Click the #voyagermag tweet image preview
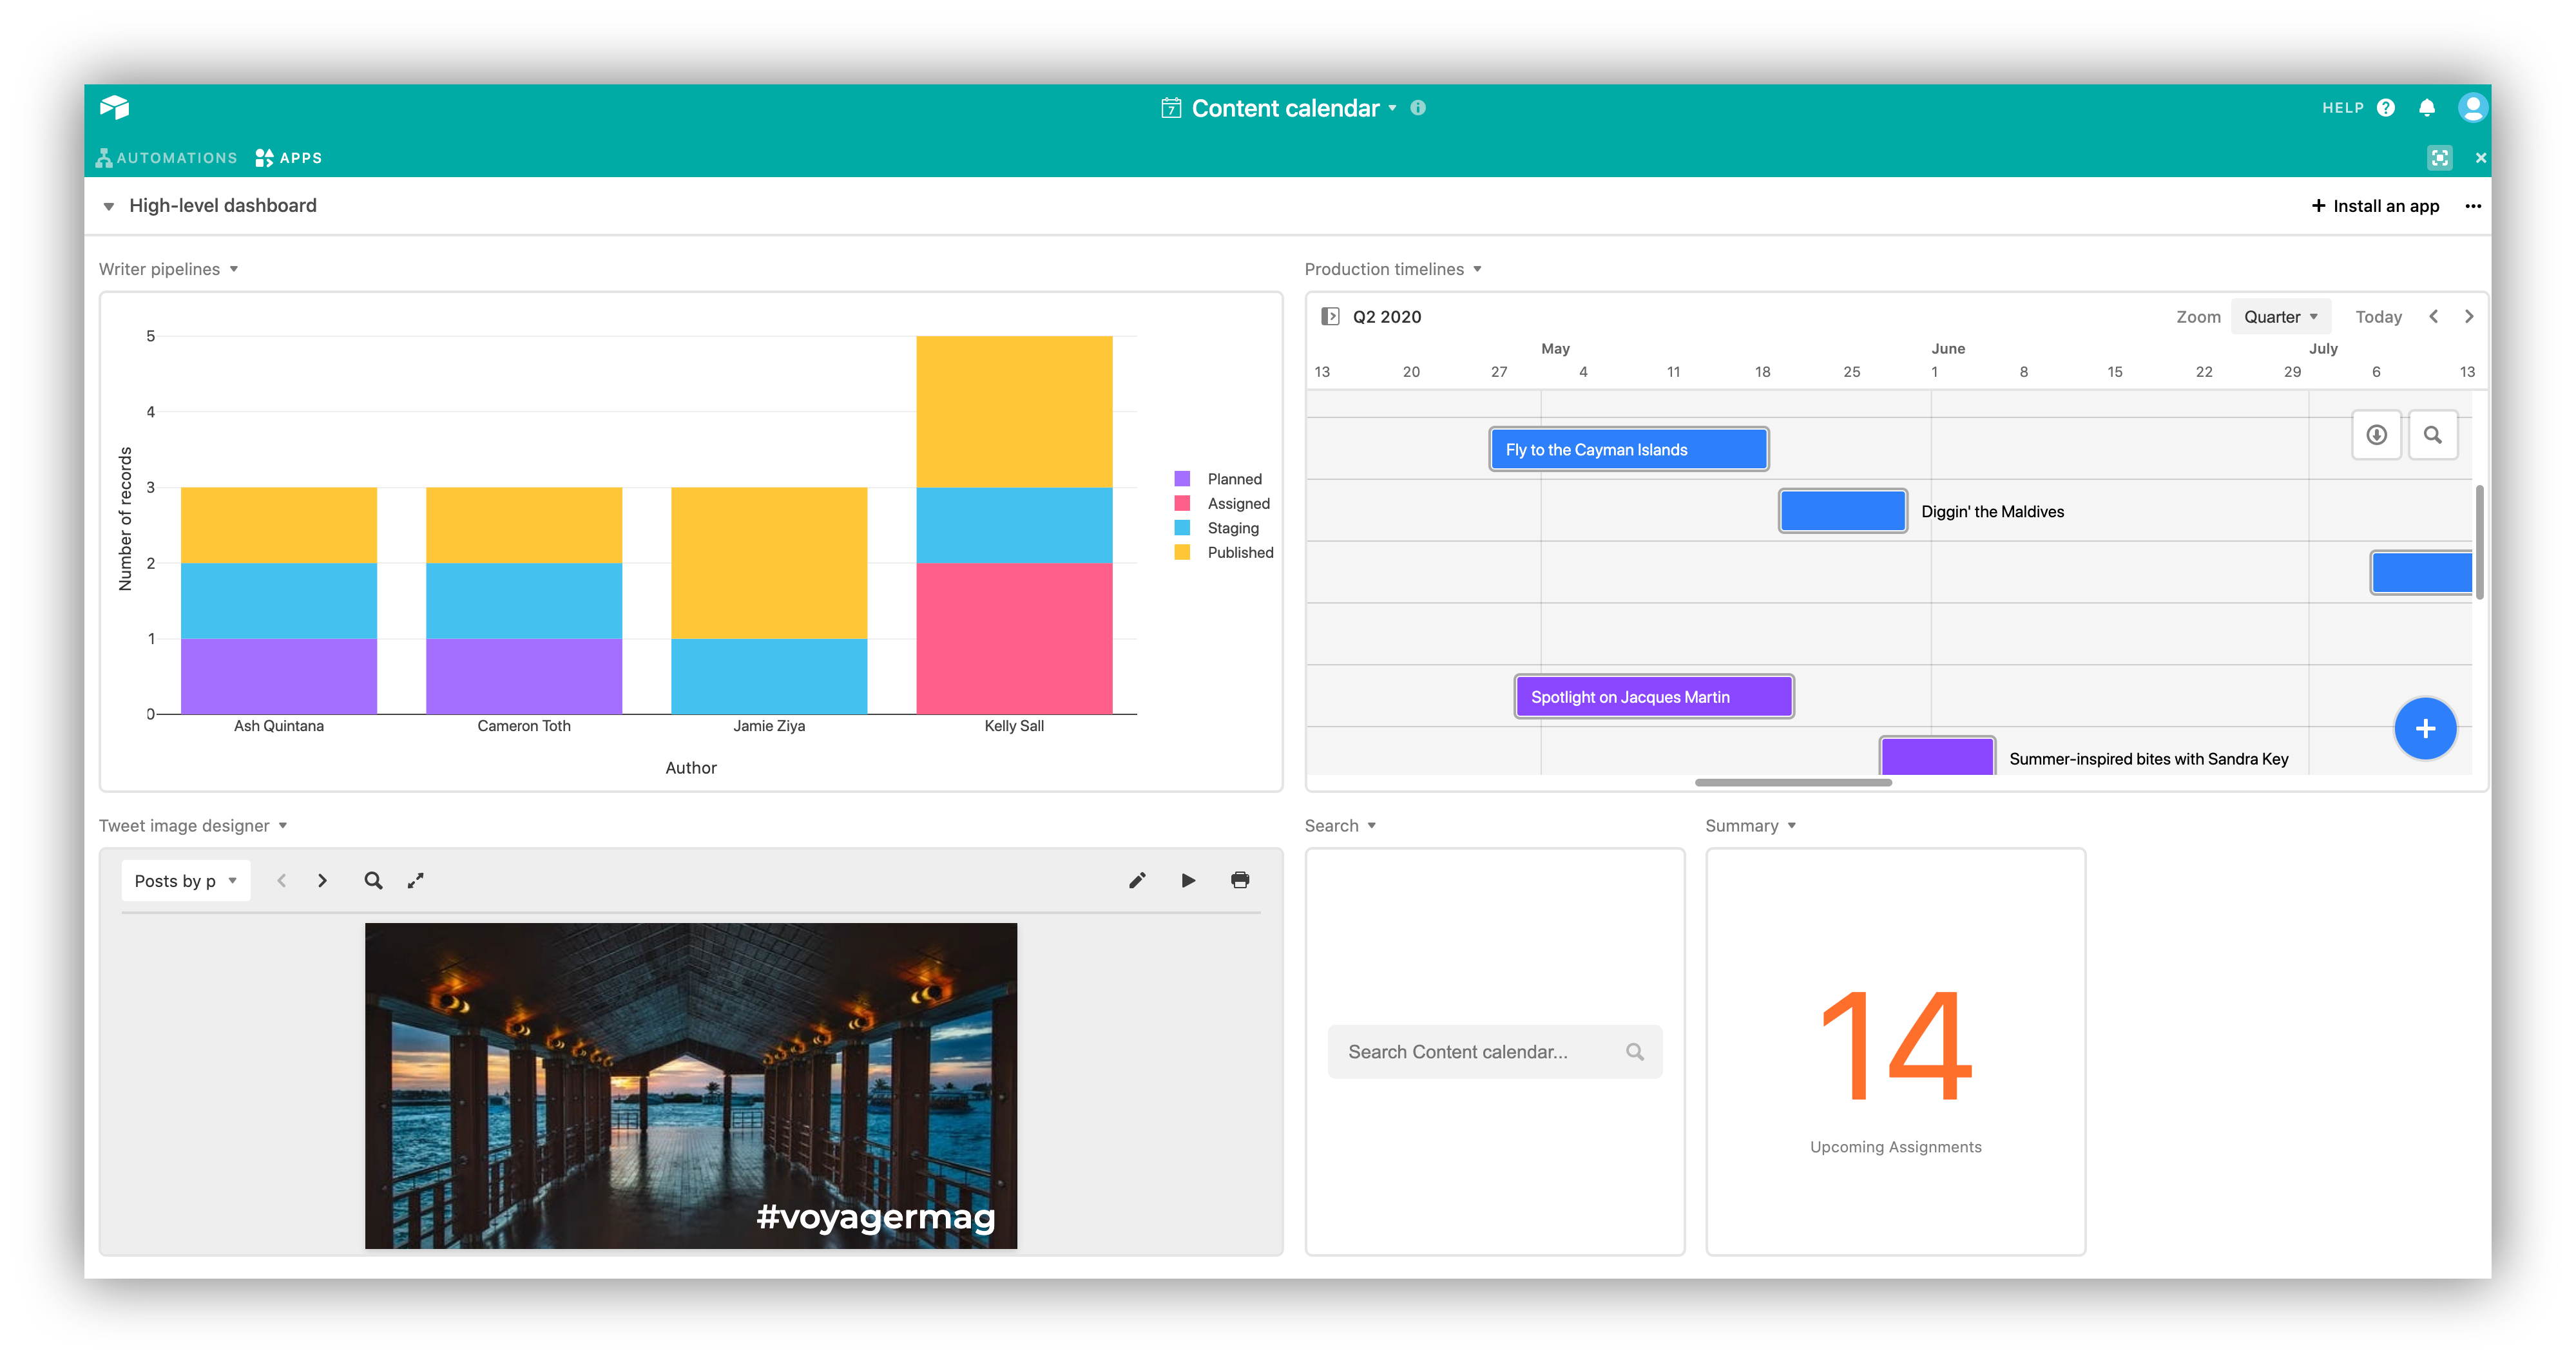This screenshot has height=1363, width=2576. pyautogui.click(x=691, y=1085)
